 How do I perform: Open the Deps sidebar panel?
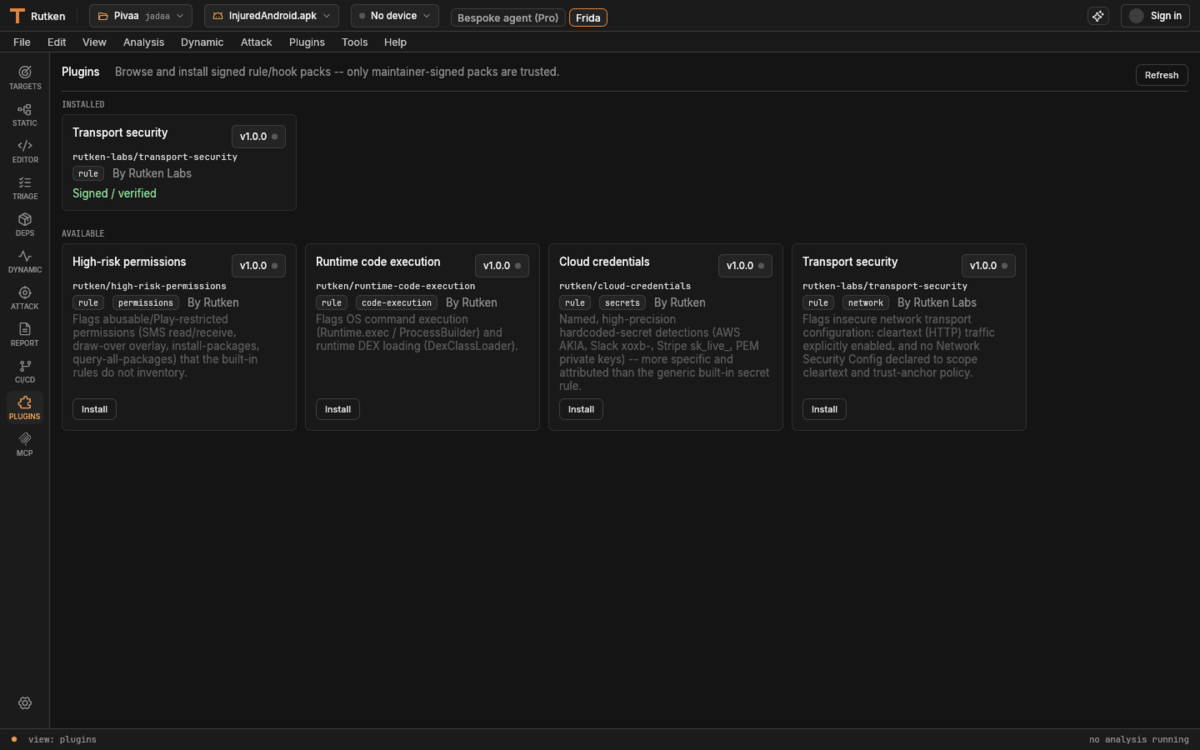coord(25,224)
